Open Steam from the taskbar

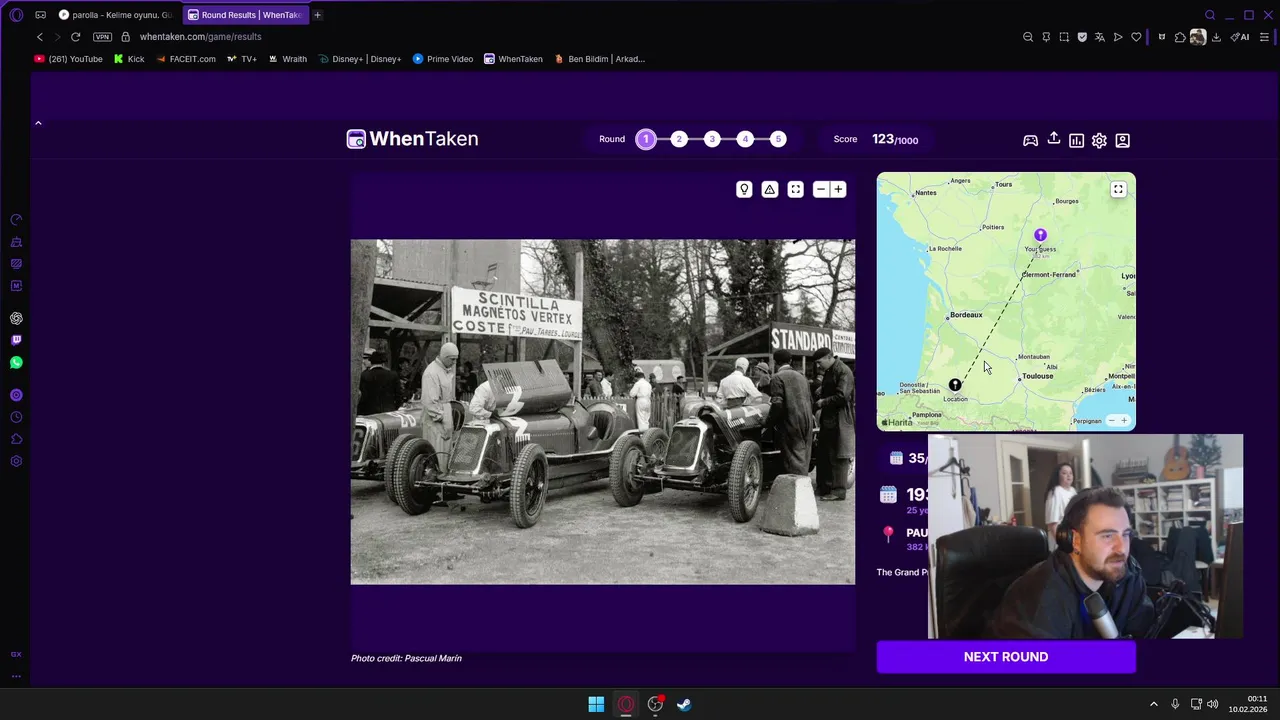pos(684,704)
